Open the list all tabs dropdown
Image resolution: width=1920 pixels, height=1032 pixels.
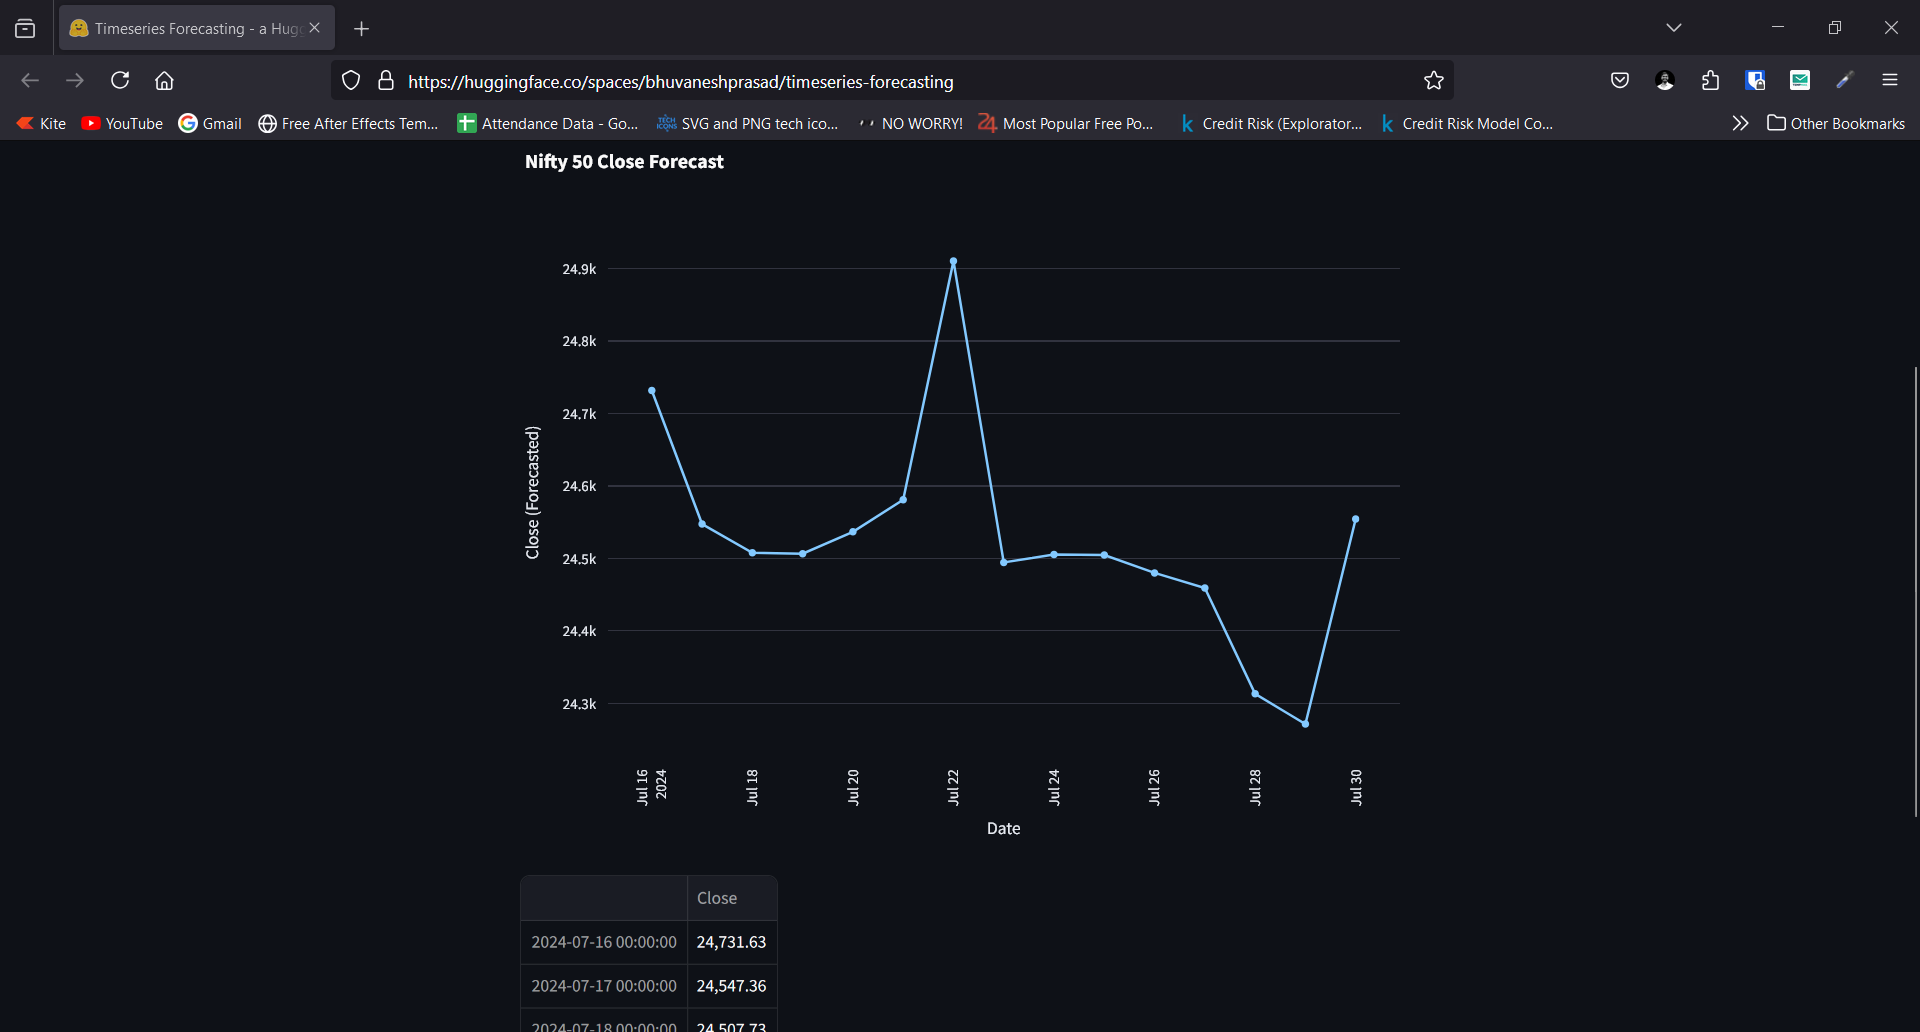[1674, 28]
